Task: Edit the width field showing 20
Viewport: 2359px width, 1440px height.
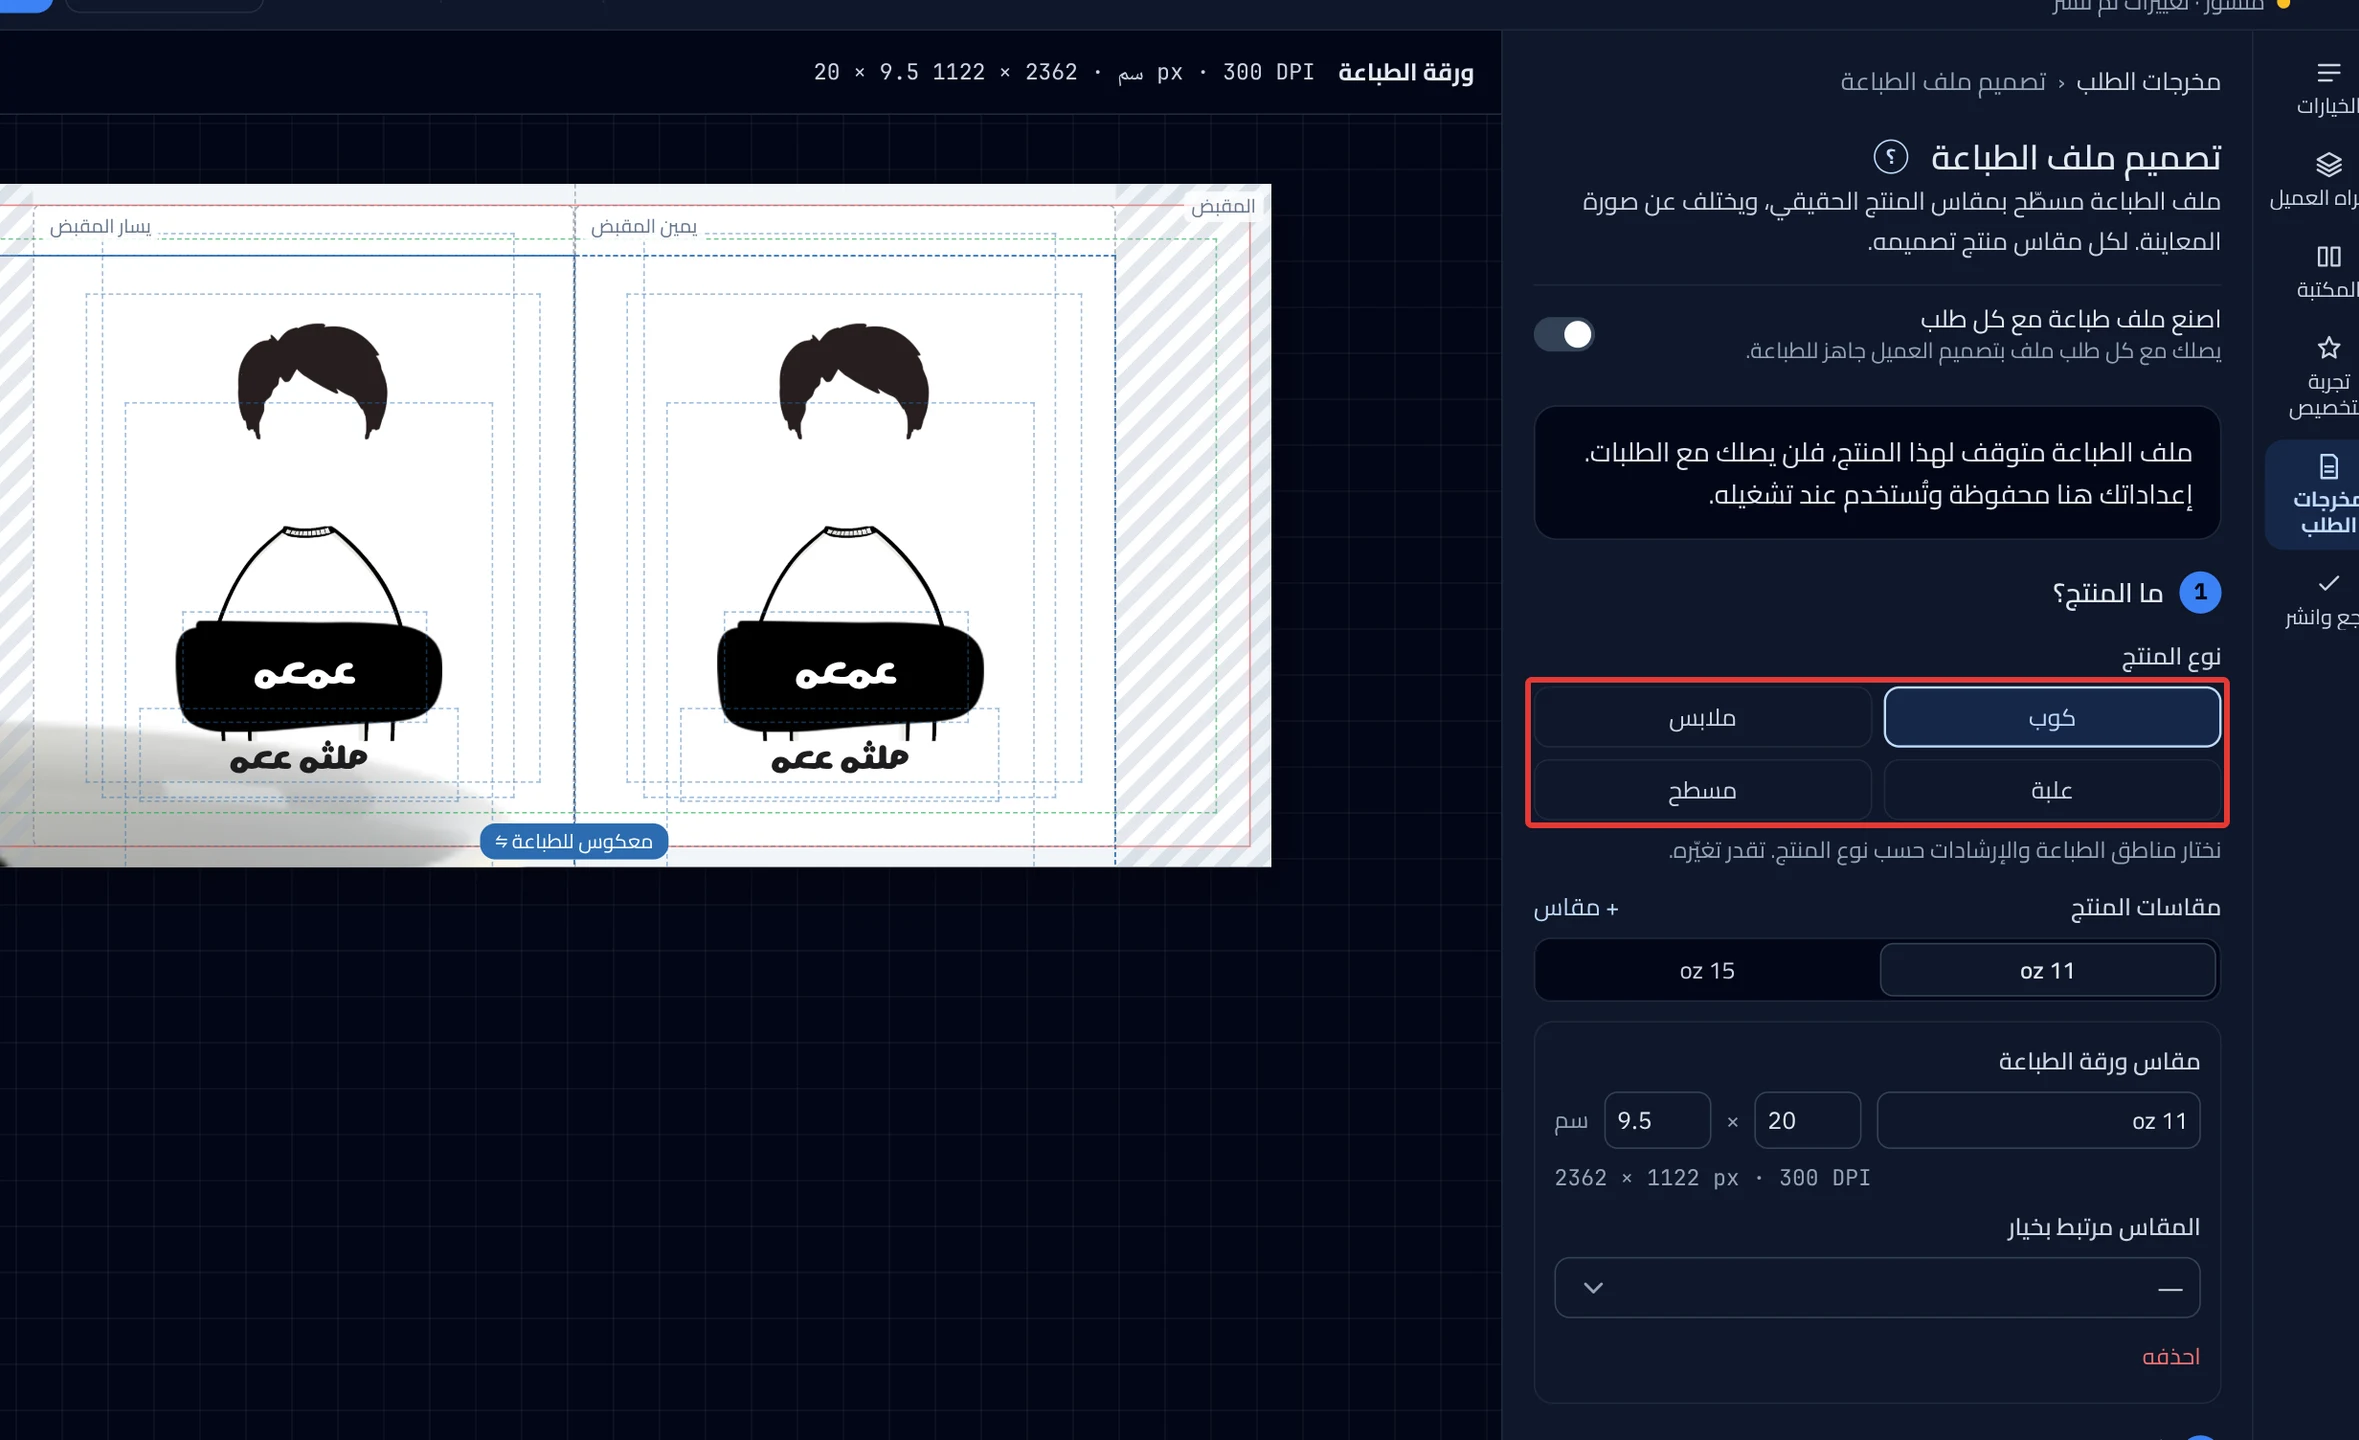Action: 1807,1120
